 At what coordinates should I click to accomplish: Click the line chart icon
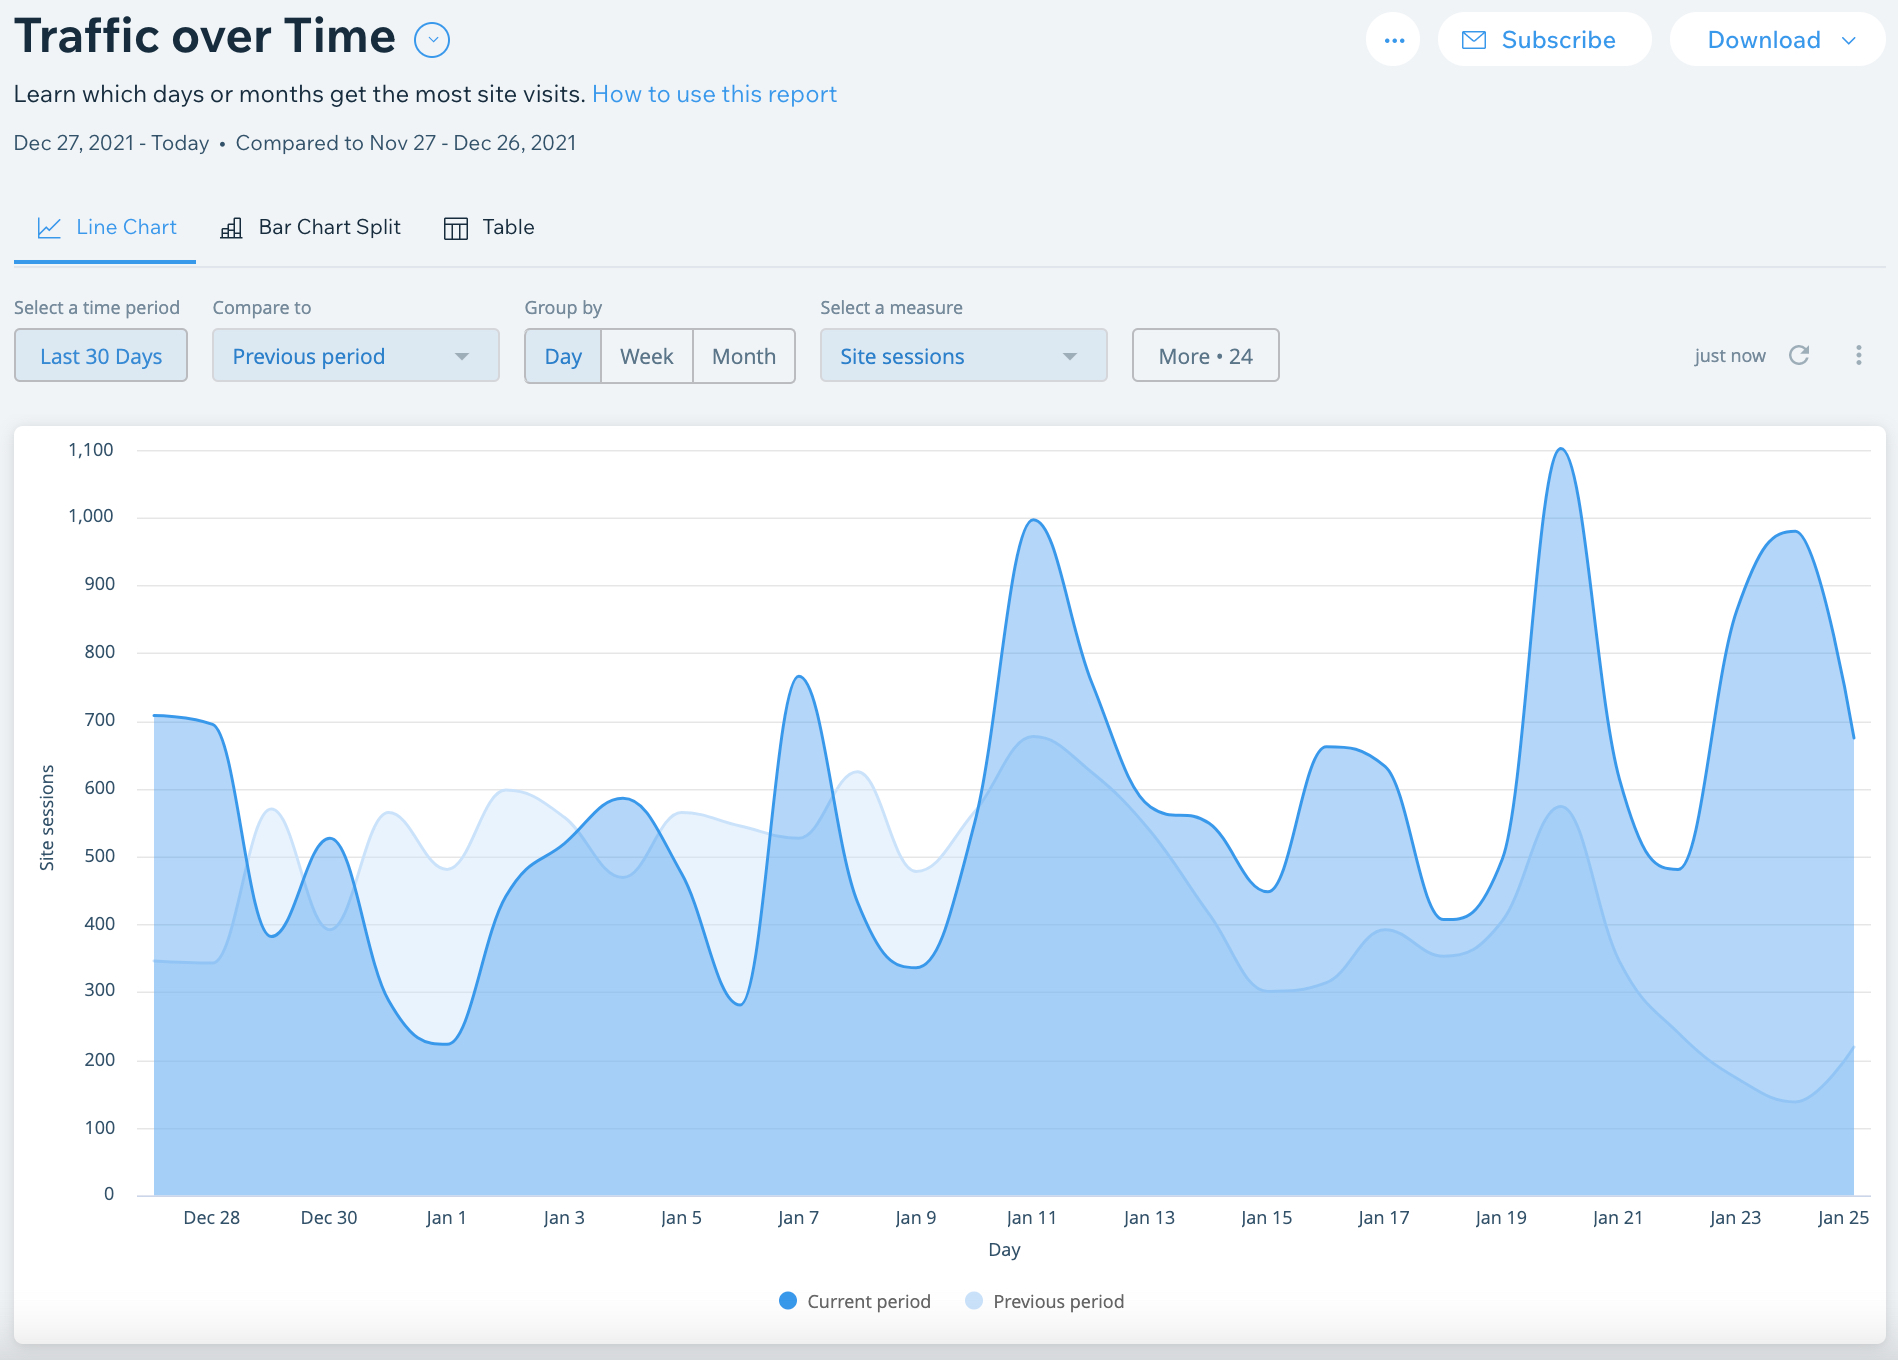coord(49,228)
